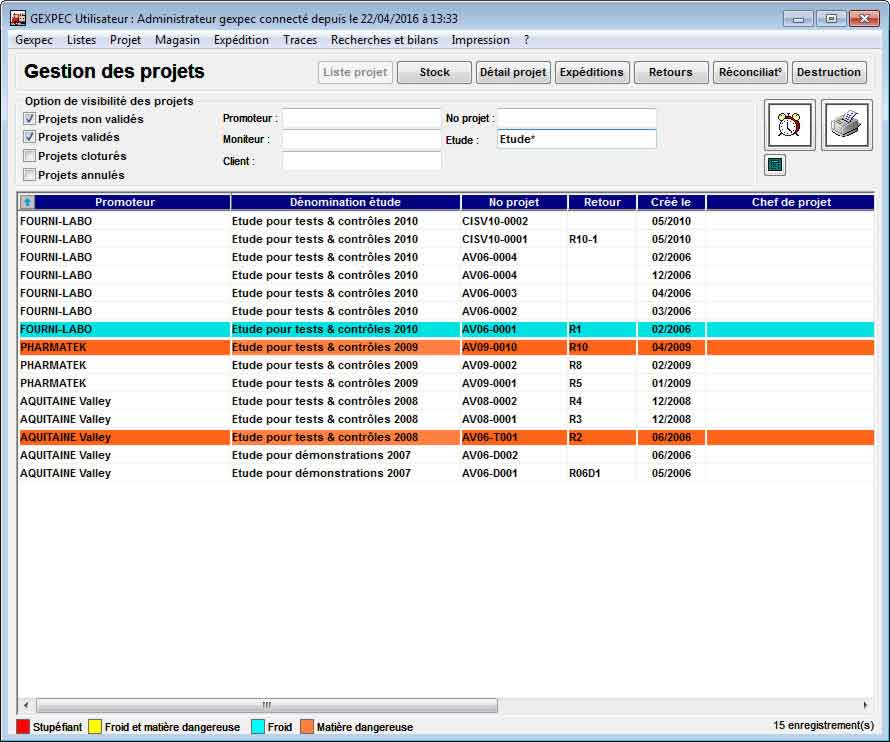Uncheck Projets validés checkbox
This screenshot has height=742, width=890.
point(30,137)
